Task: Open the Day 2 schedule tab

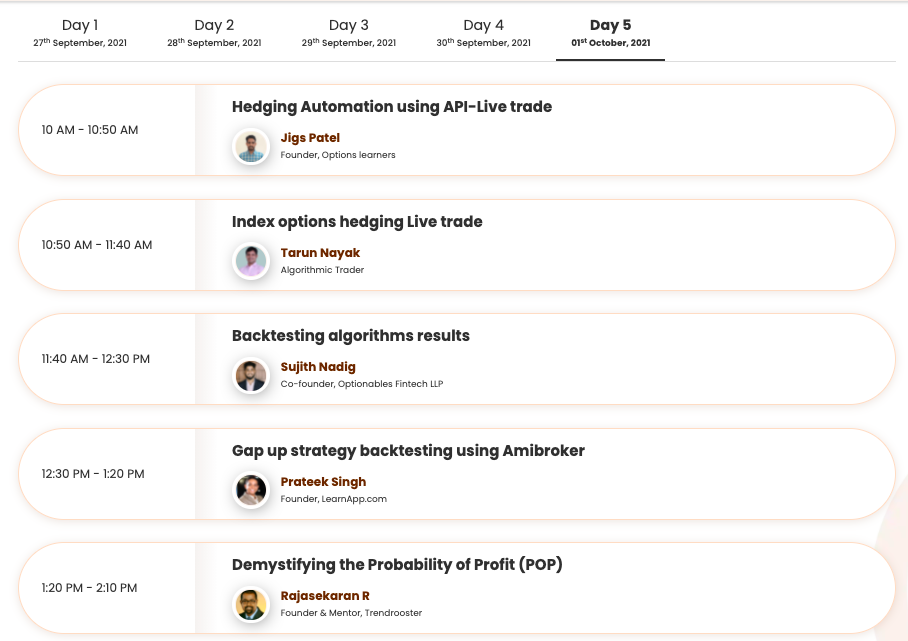Action: click(214, 32)
